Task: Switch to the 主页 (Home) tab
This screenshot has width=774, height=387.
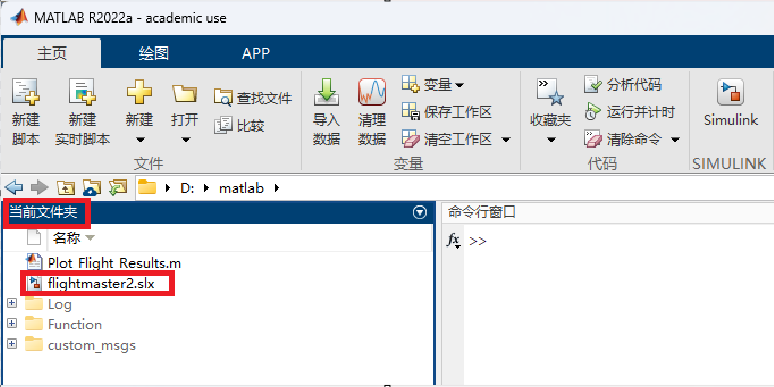Action: [52, 53]
